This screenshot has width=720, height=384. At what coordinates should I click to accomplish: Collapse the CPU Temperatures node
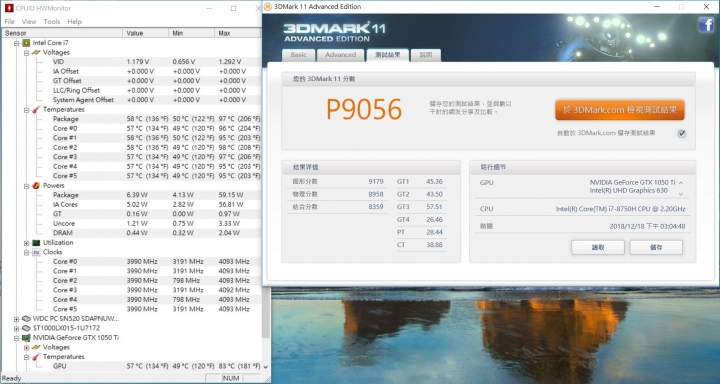(27, 109)
